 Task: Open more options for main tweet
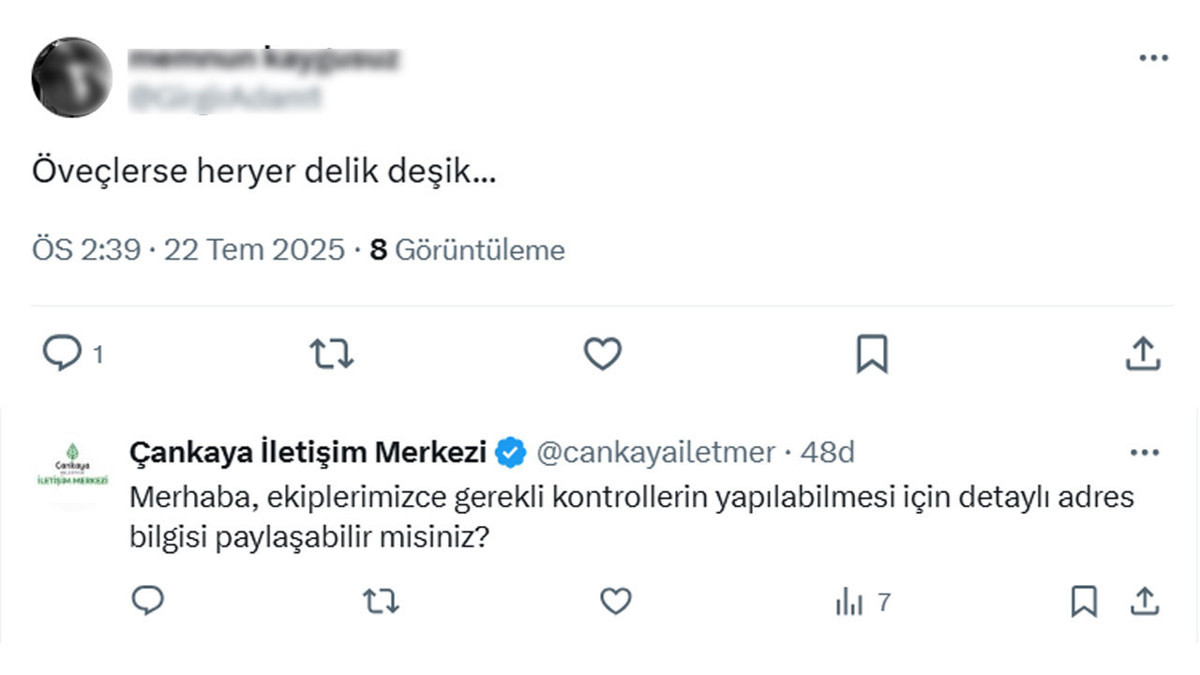(x=1153, y=58)
